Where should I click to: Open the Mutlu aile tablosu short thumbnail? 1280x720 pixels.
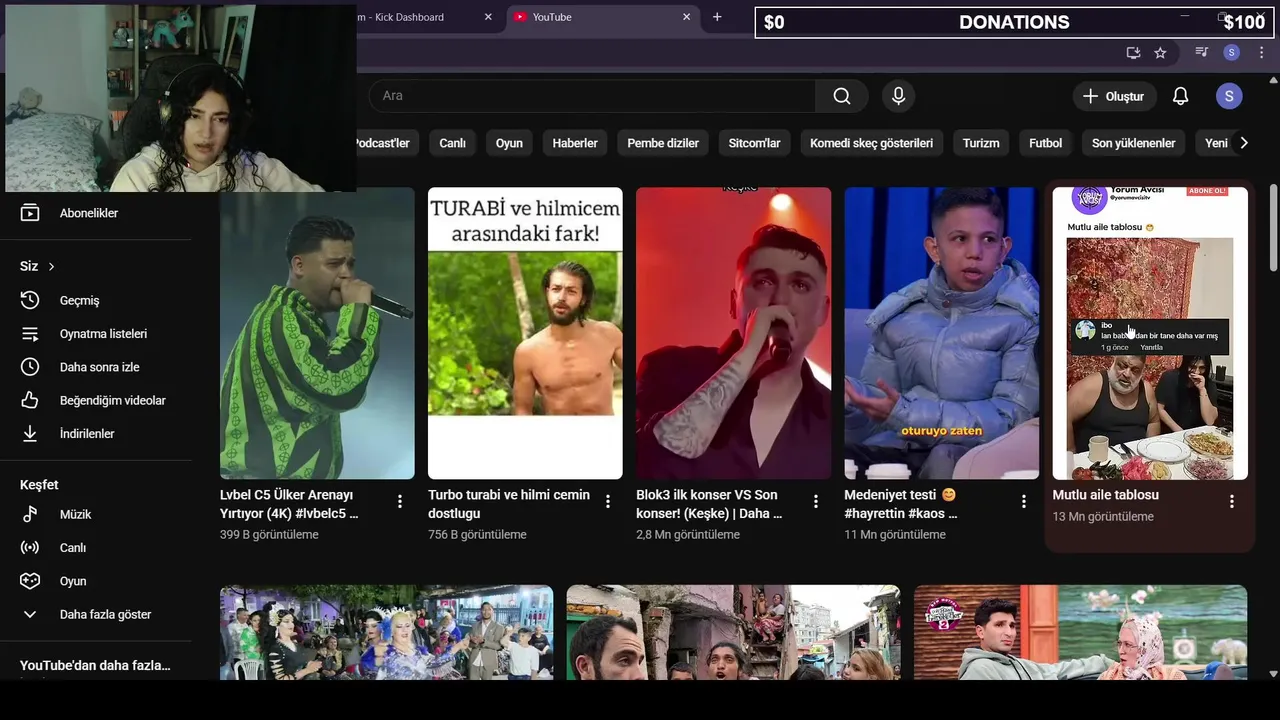tap(1150, 333)
